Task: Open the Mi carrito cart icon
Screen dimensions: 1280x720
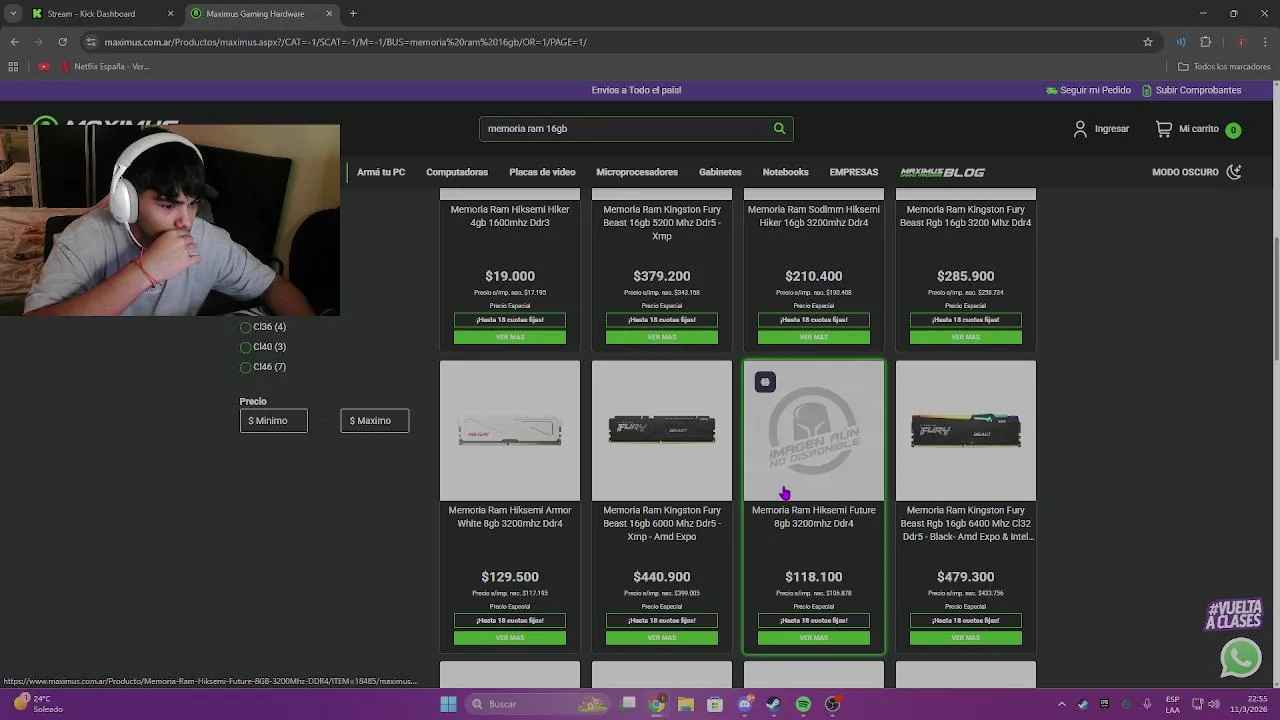Action: coord(1164,129)
